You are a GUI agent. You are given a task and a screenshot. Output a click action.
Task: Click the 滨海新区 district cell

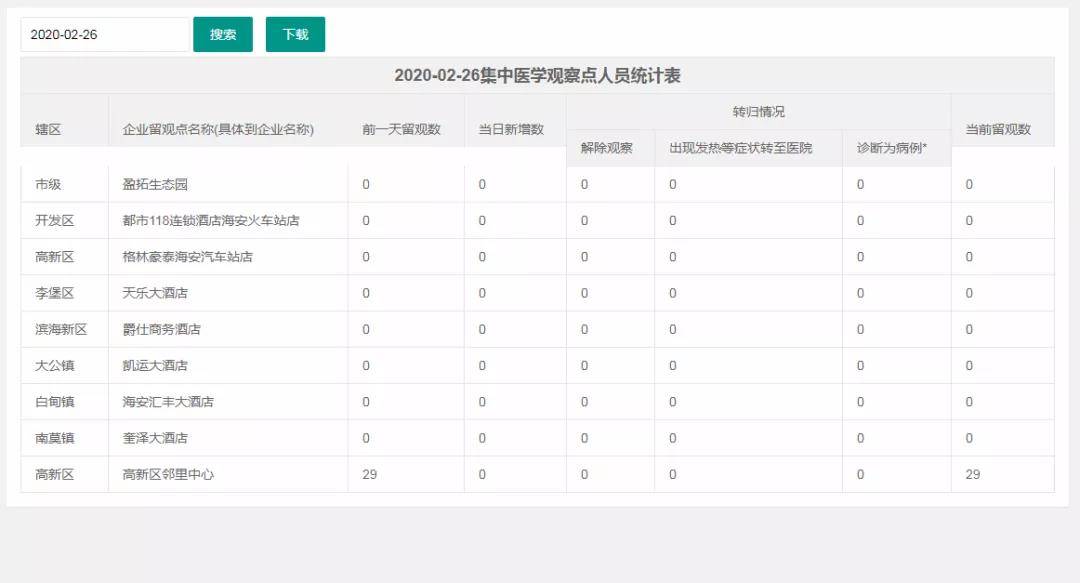click(x=61, y=329)
